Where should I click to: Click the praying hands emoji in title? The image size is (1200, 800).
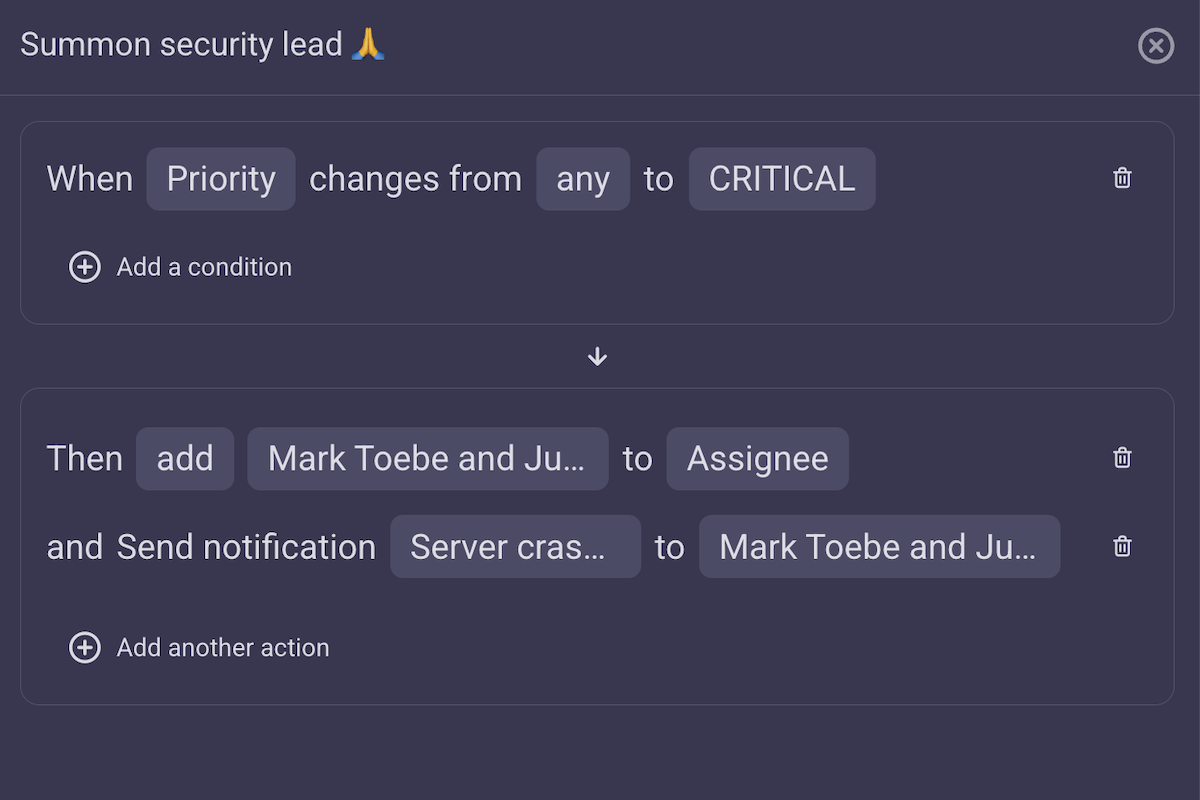tap(369, 44)
